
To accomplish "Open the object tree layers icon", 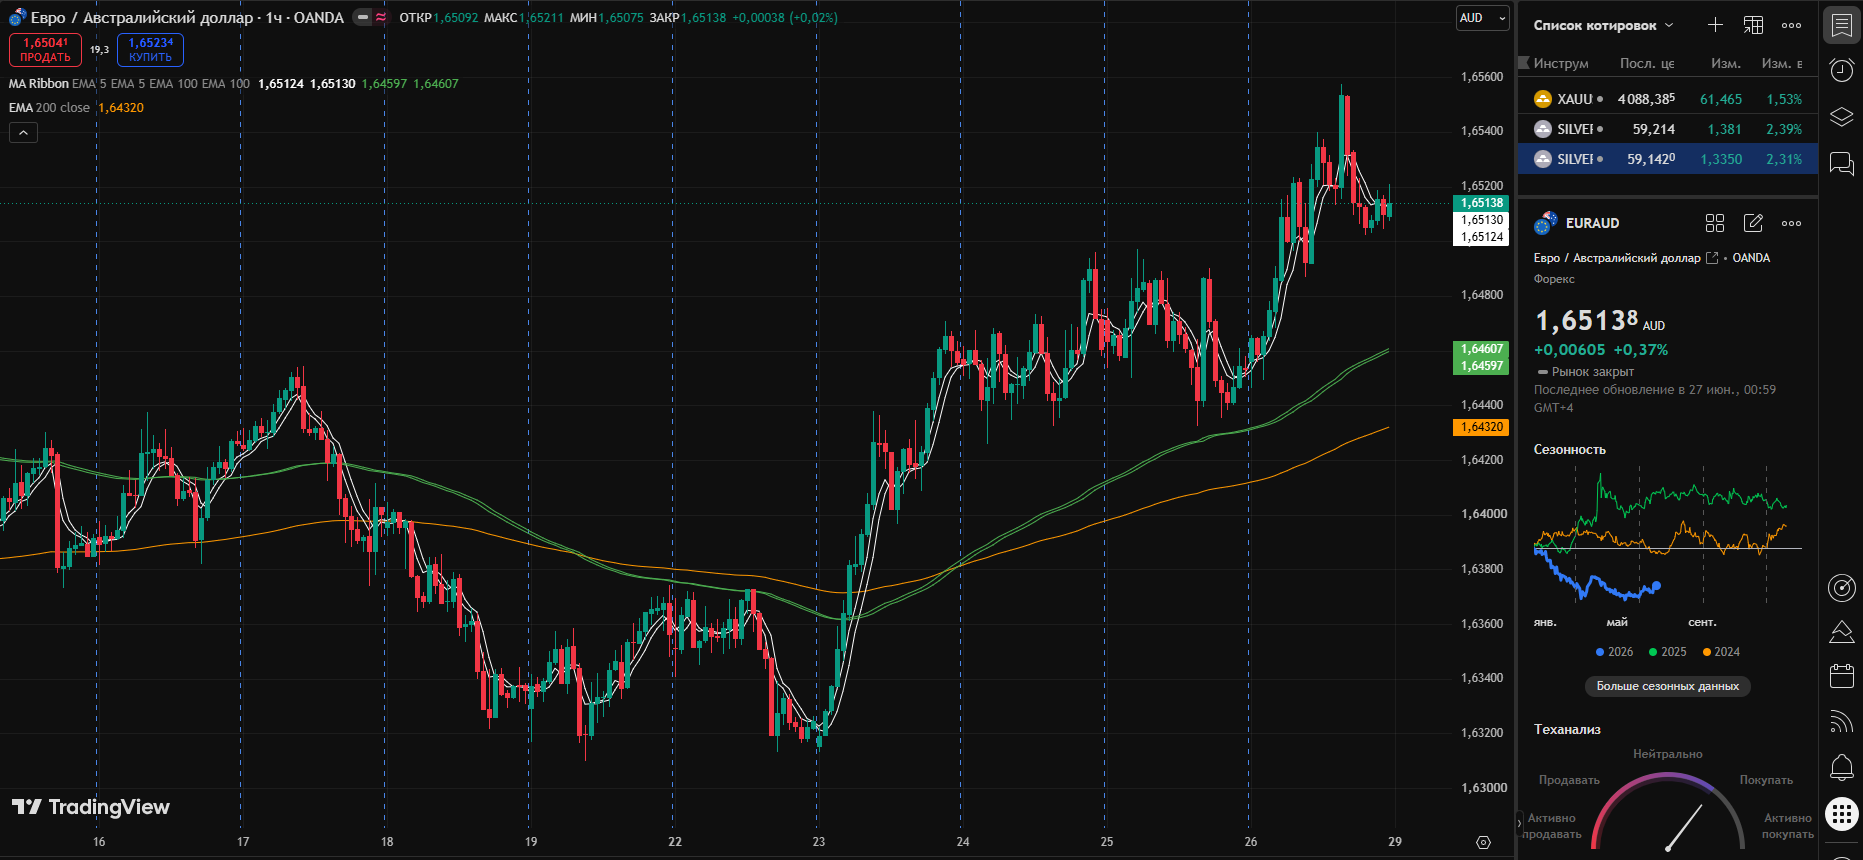I will 1842,117.
